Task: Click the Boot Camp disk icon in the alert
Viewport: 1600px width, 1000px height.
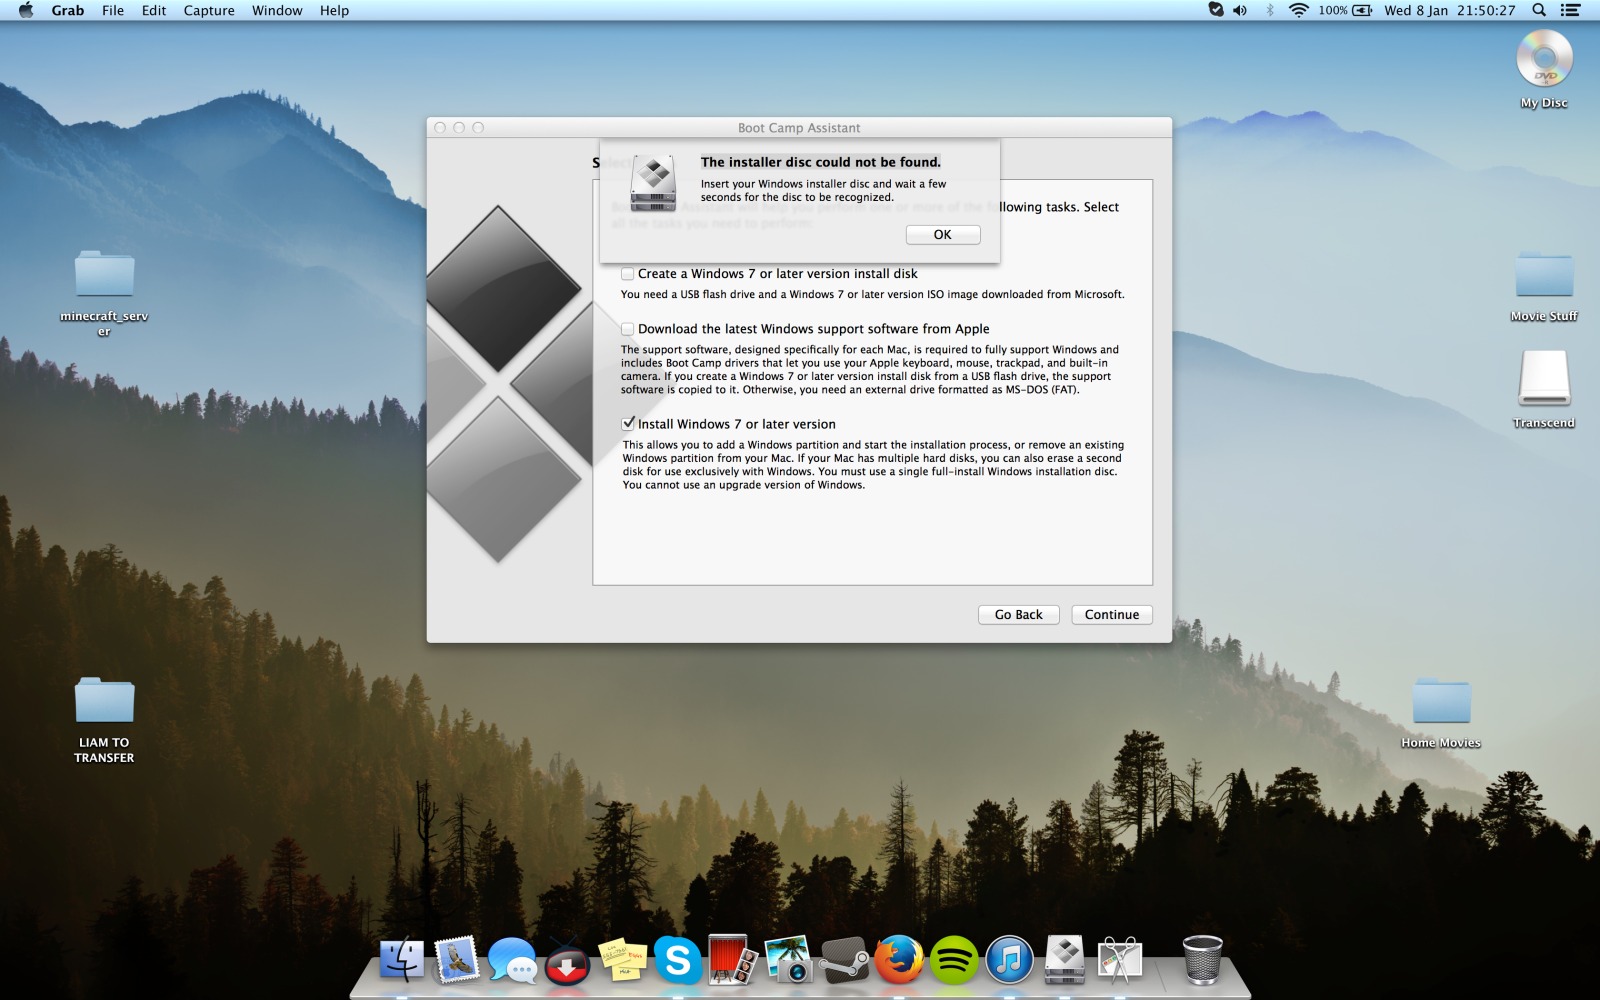Action: pos(653,183)
